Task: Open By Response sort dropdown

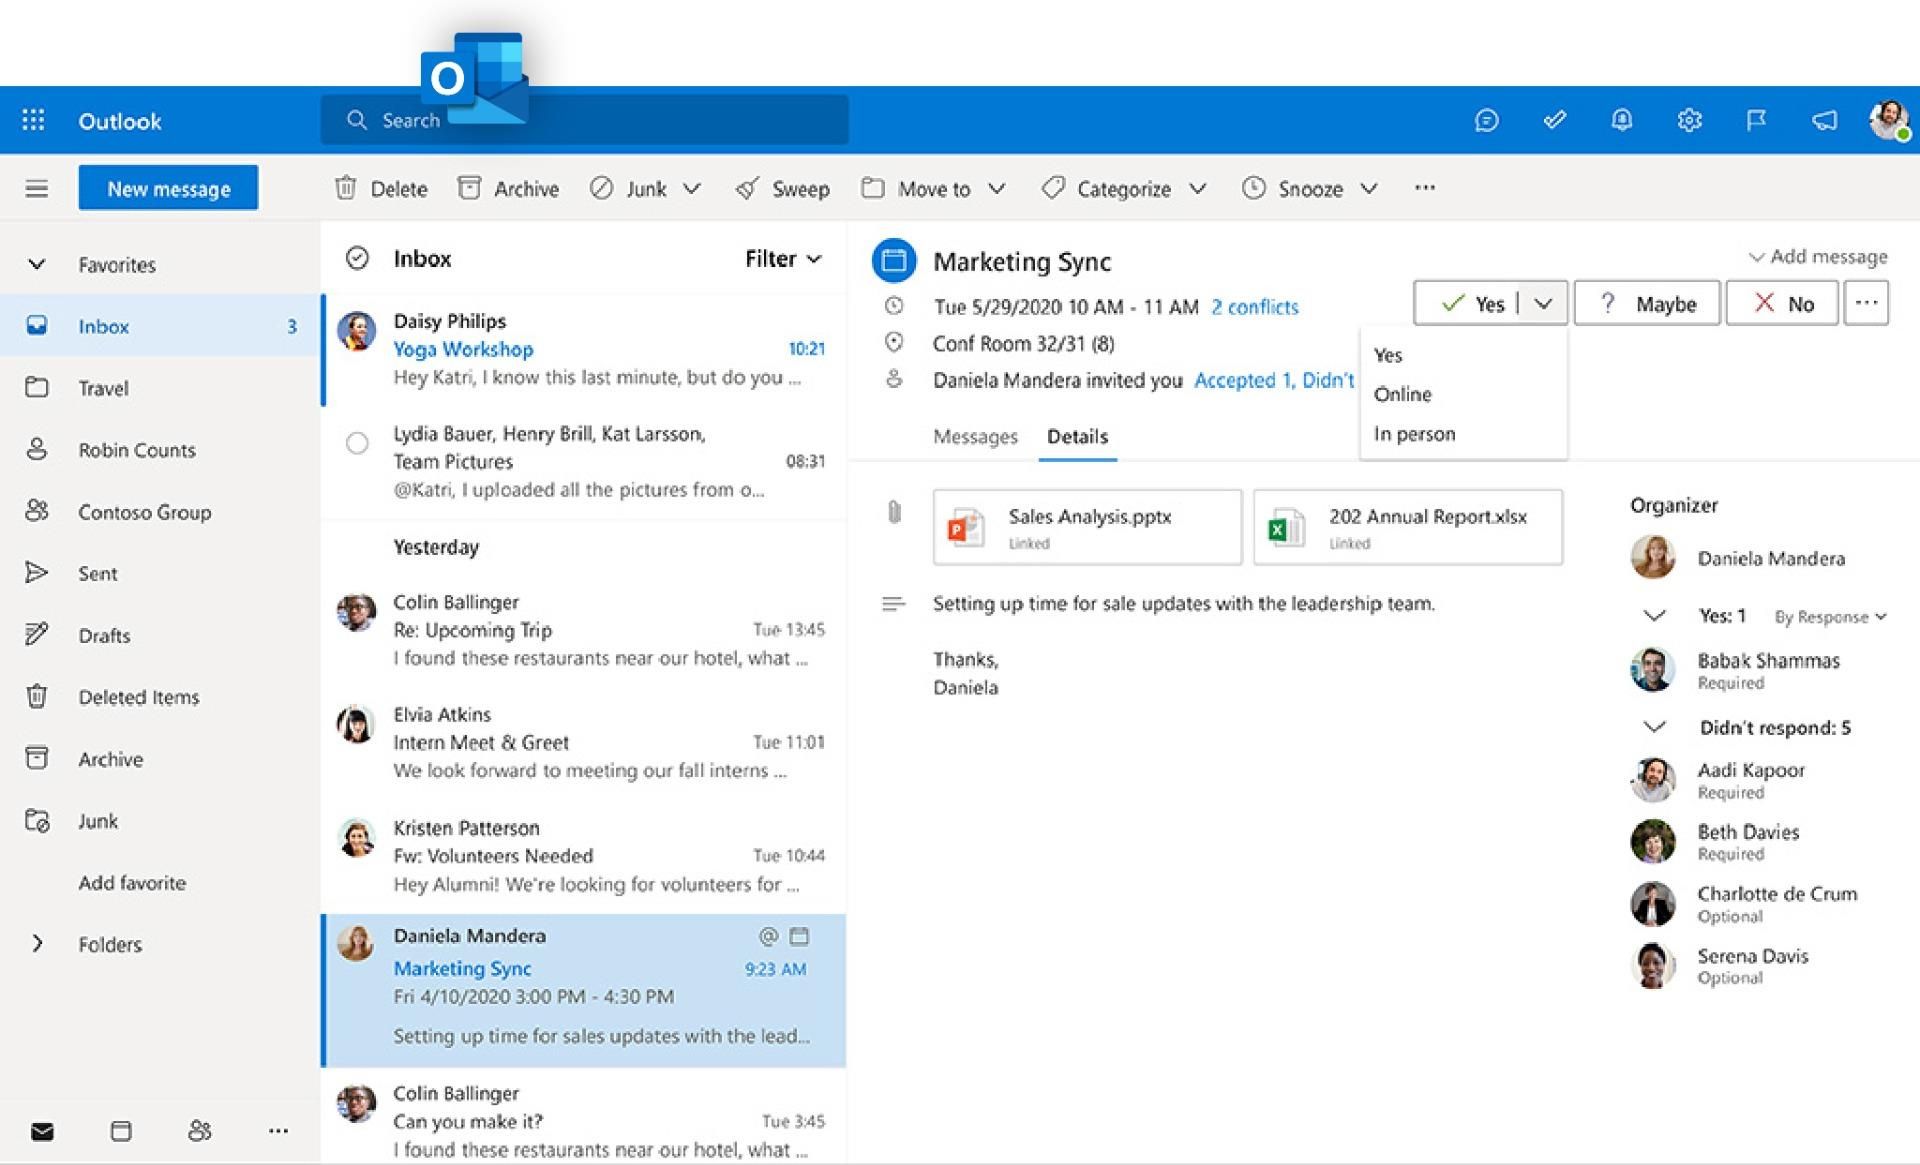Action: pyautogui.click(x=1830, y=617)
